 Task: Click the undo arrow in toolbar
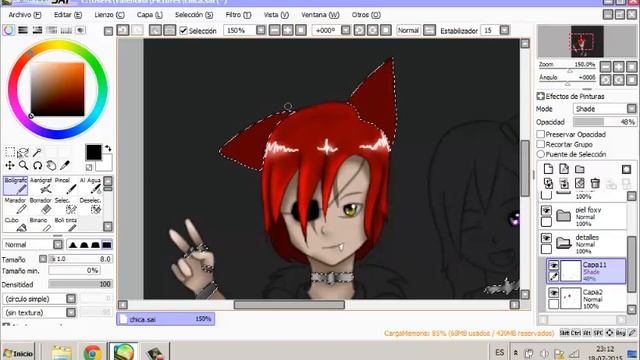tap(123, 30)
